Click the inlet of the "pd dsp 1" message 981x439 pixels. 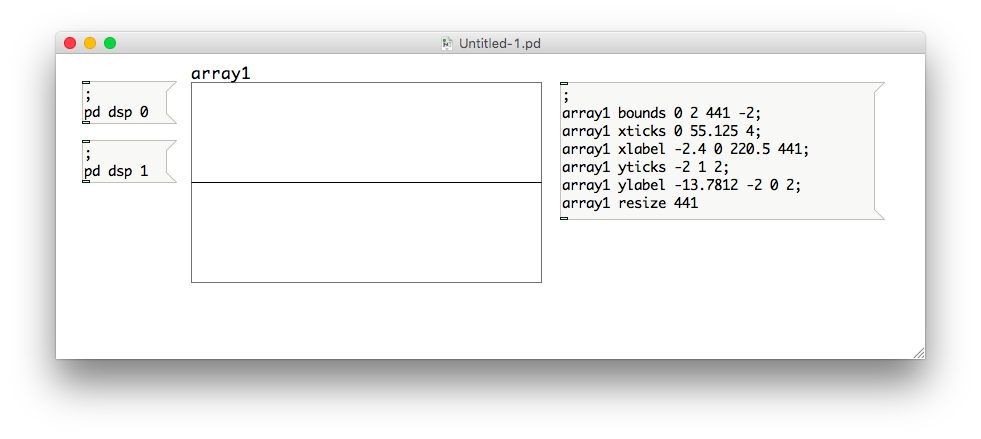pos(86,142)
